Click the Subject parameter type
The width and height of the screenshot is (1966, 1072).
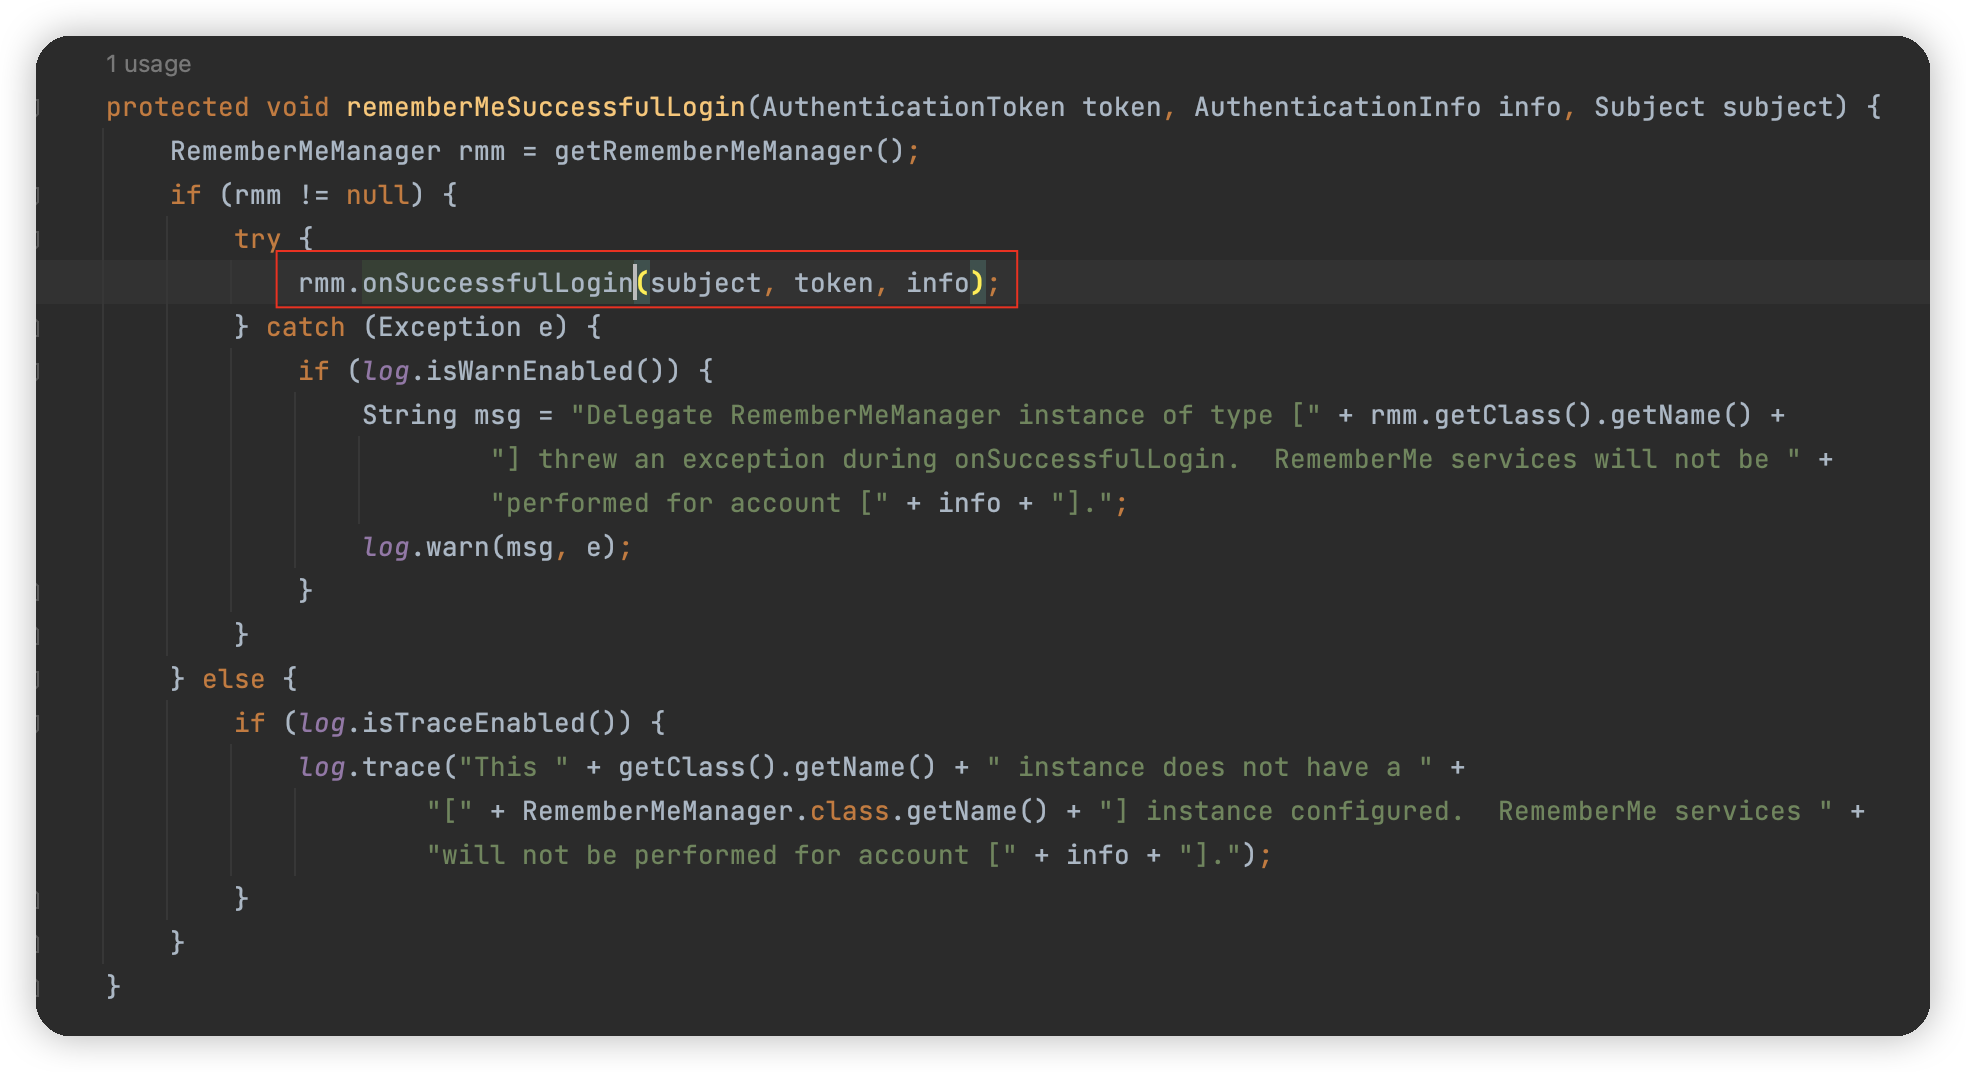(1649, 107)
